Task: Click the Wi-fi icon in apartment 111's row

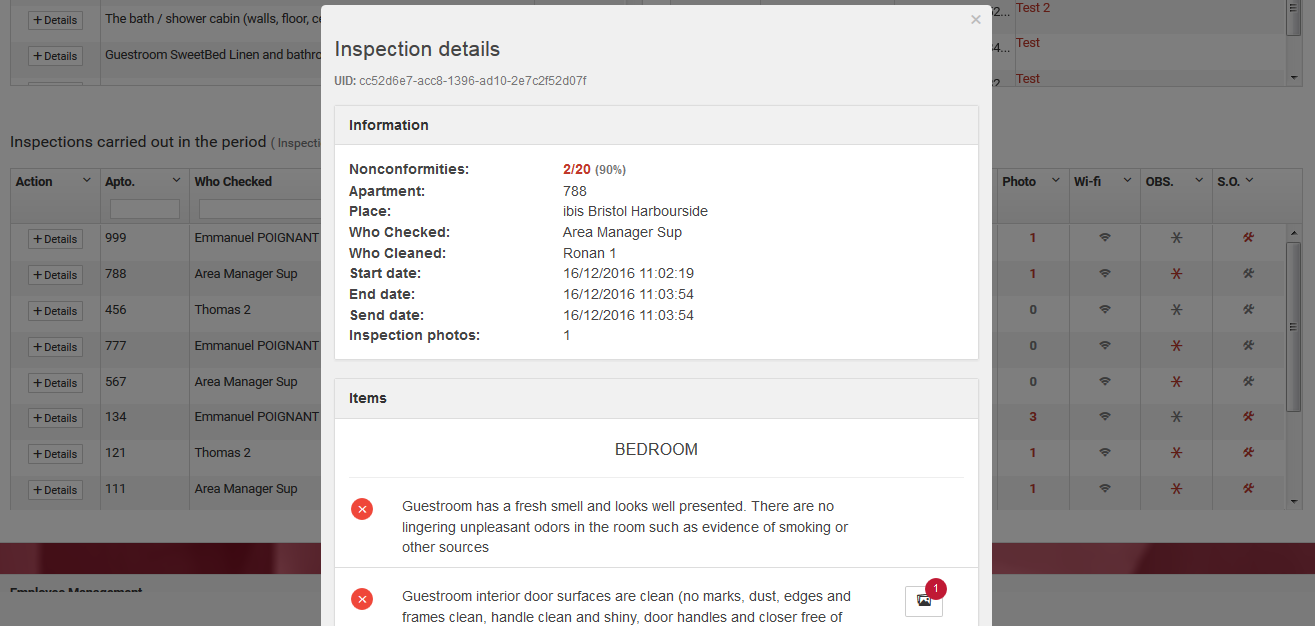Action: pos(1104,489)
